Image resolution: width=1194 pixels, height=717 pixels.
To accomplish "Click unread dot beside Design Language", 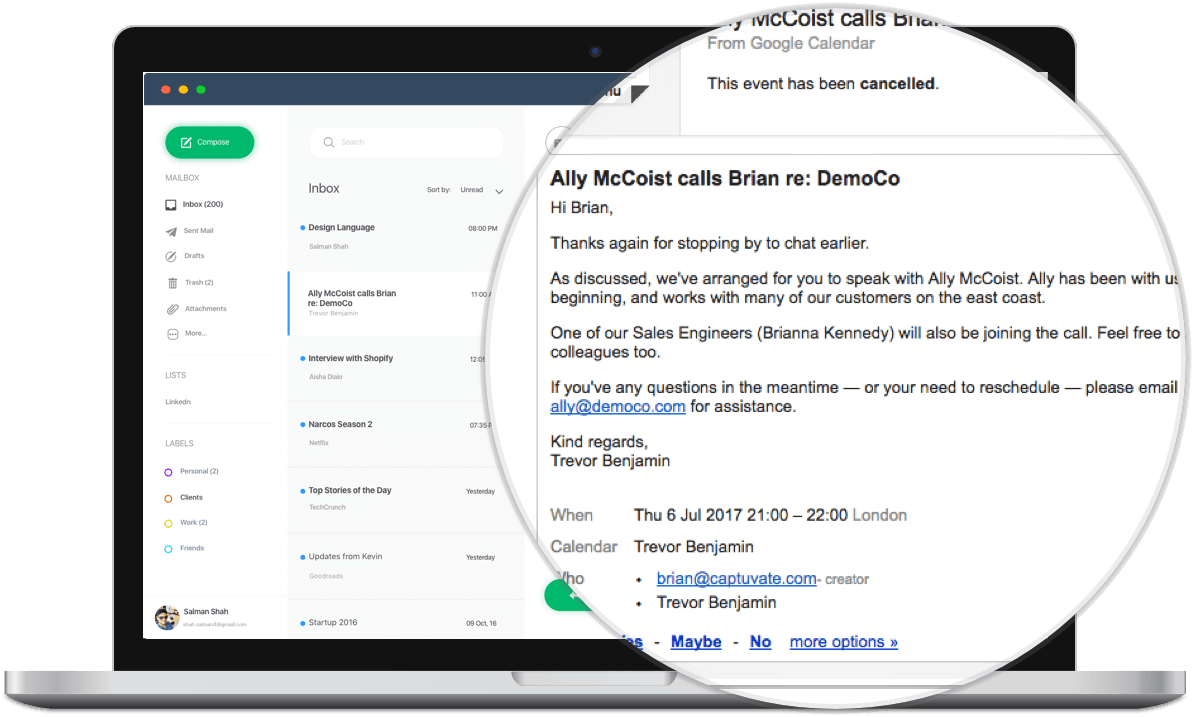I will 302,228.
